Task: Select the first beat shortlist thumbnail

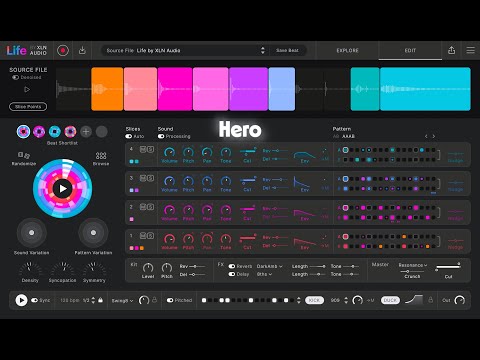Action: click(23, 132)
